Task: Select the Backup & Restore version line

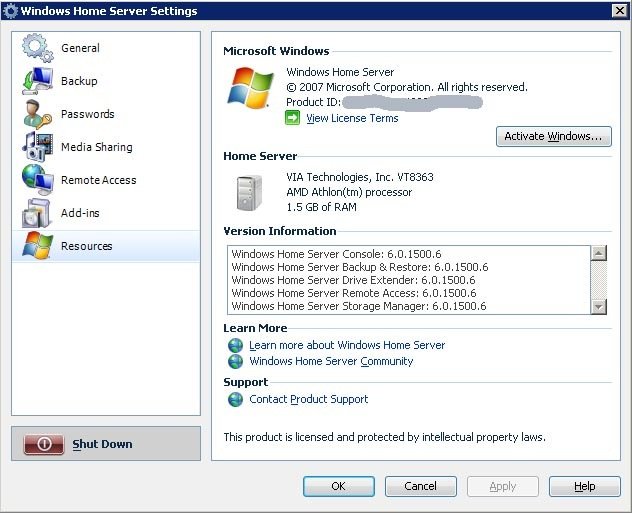Action: point(360,267)
